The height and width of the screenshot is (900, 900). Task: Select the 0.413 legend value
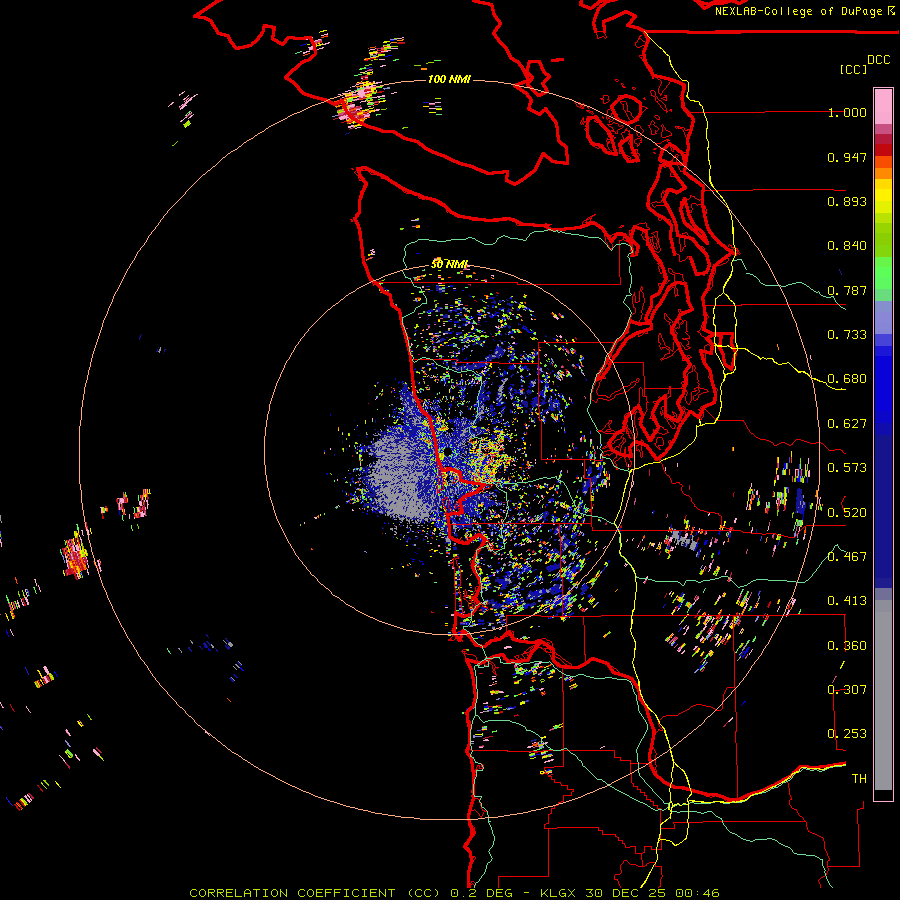(847, 601)
